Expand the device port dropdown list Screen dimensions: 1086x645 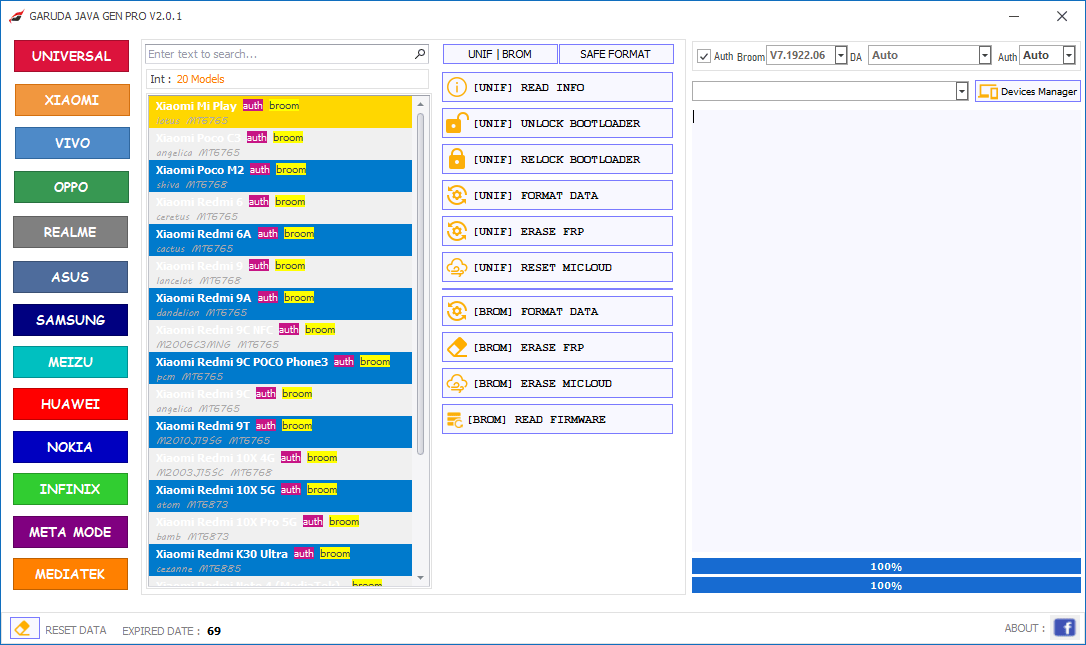pyautogui.click(x=962, y=91)
